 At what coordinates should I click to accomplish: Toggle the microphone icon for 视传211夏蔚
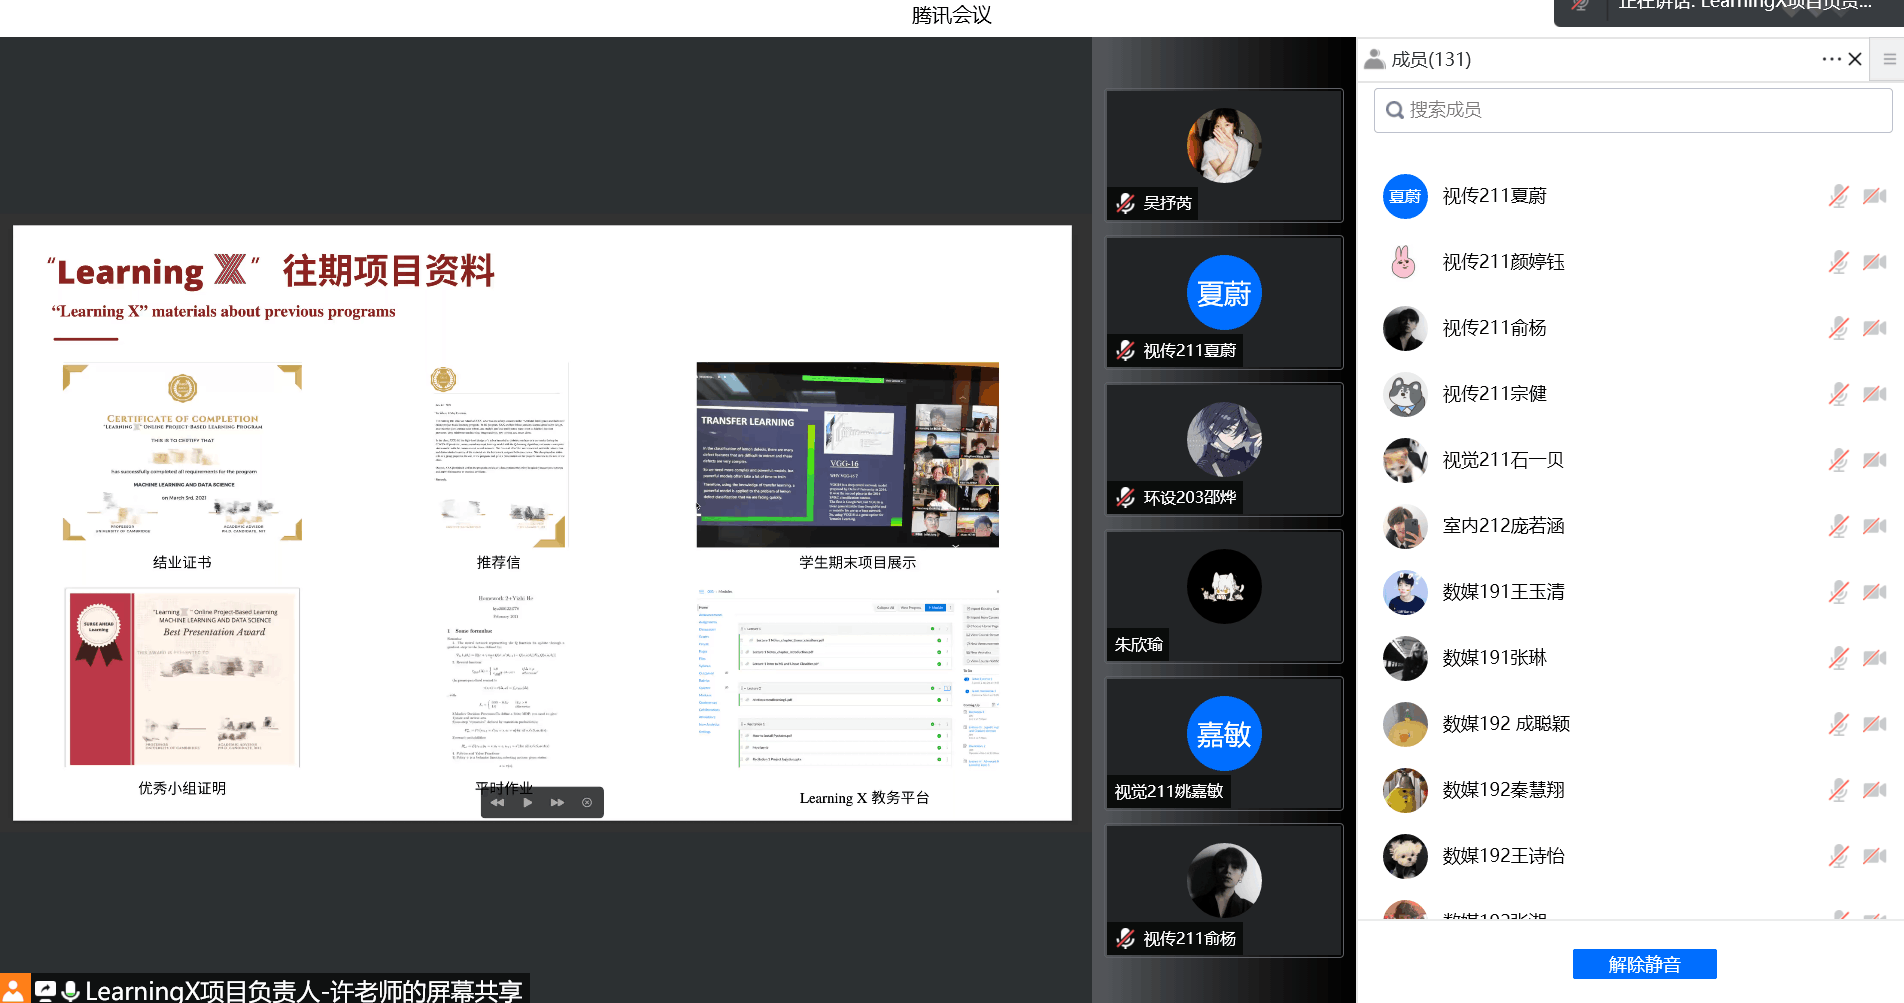coord(1838,196)
